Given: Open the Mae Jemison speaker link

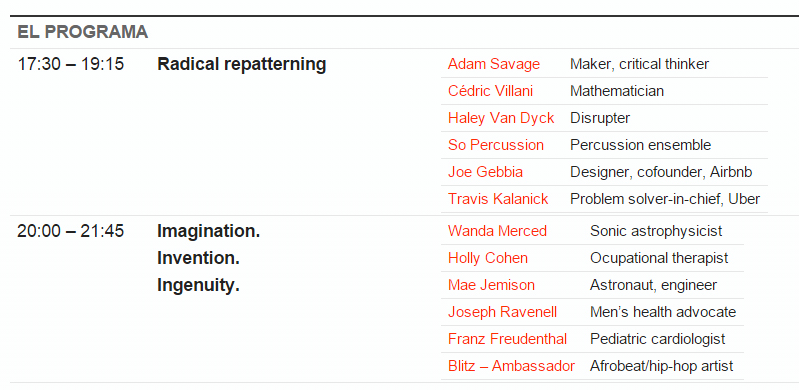Looking at the screenshot, I should click(491, 285).
